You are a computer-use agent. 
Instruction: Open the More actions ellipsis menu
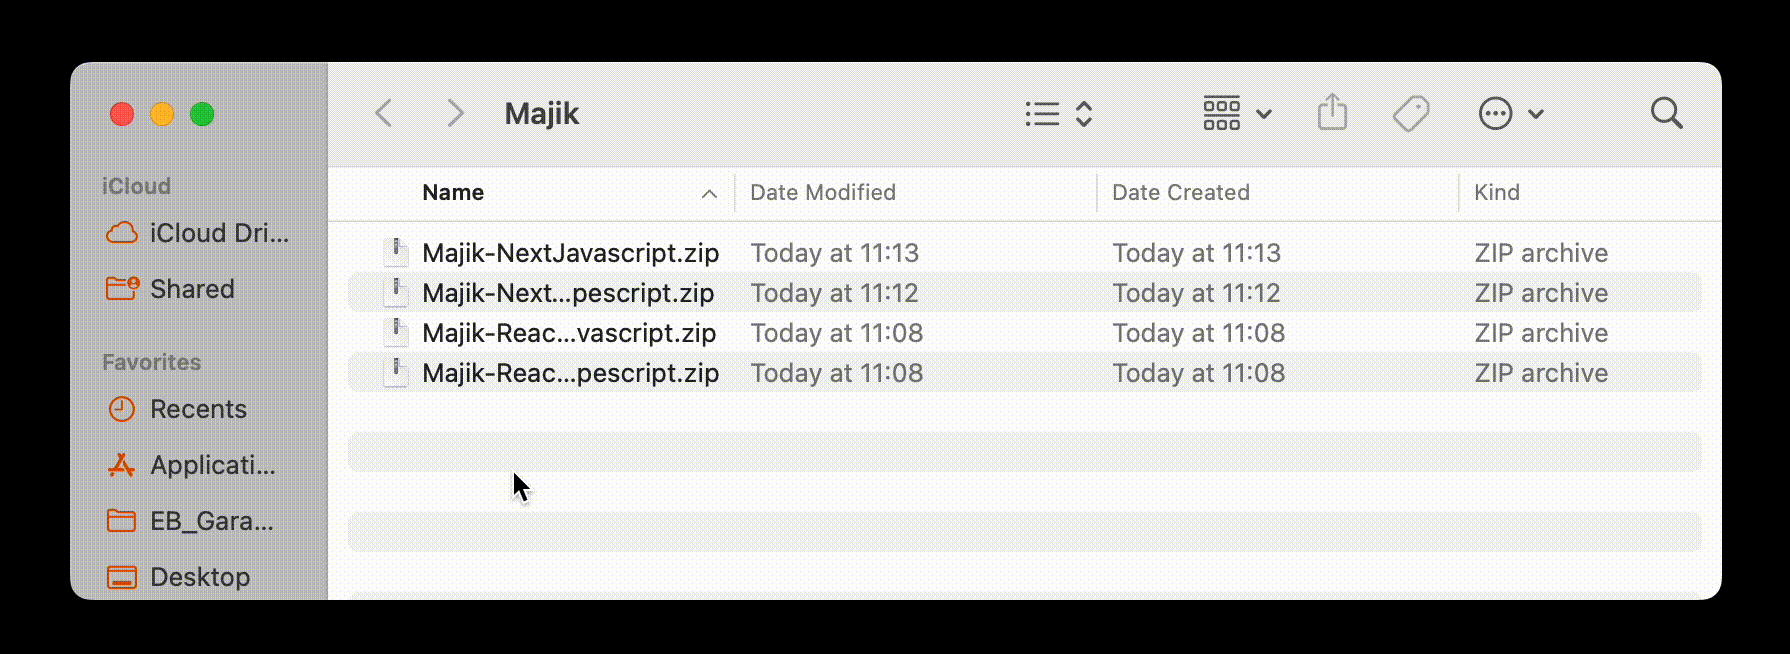[1510, 113]
